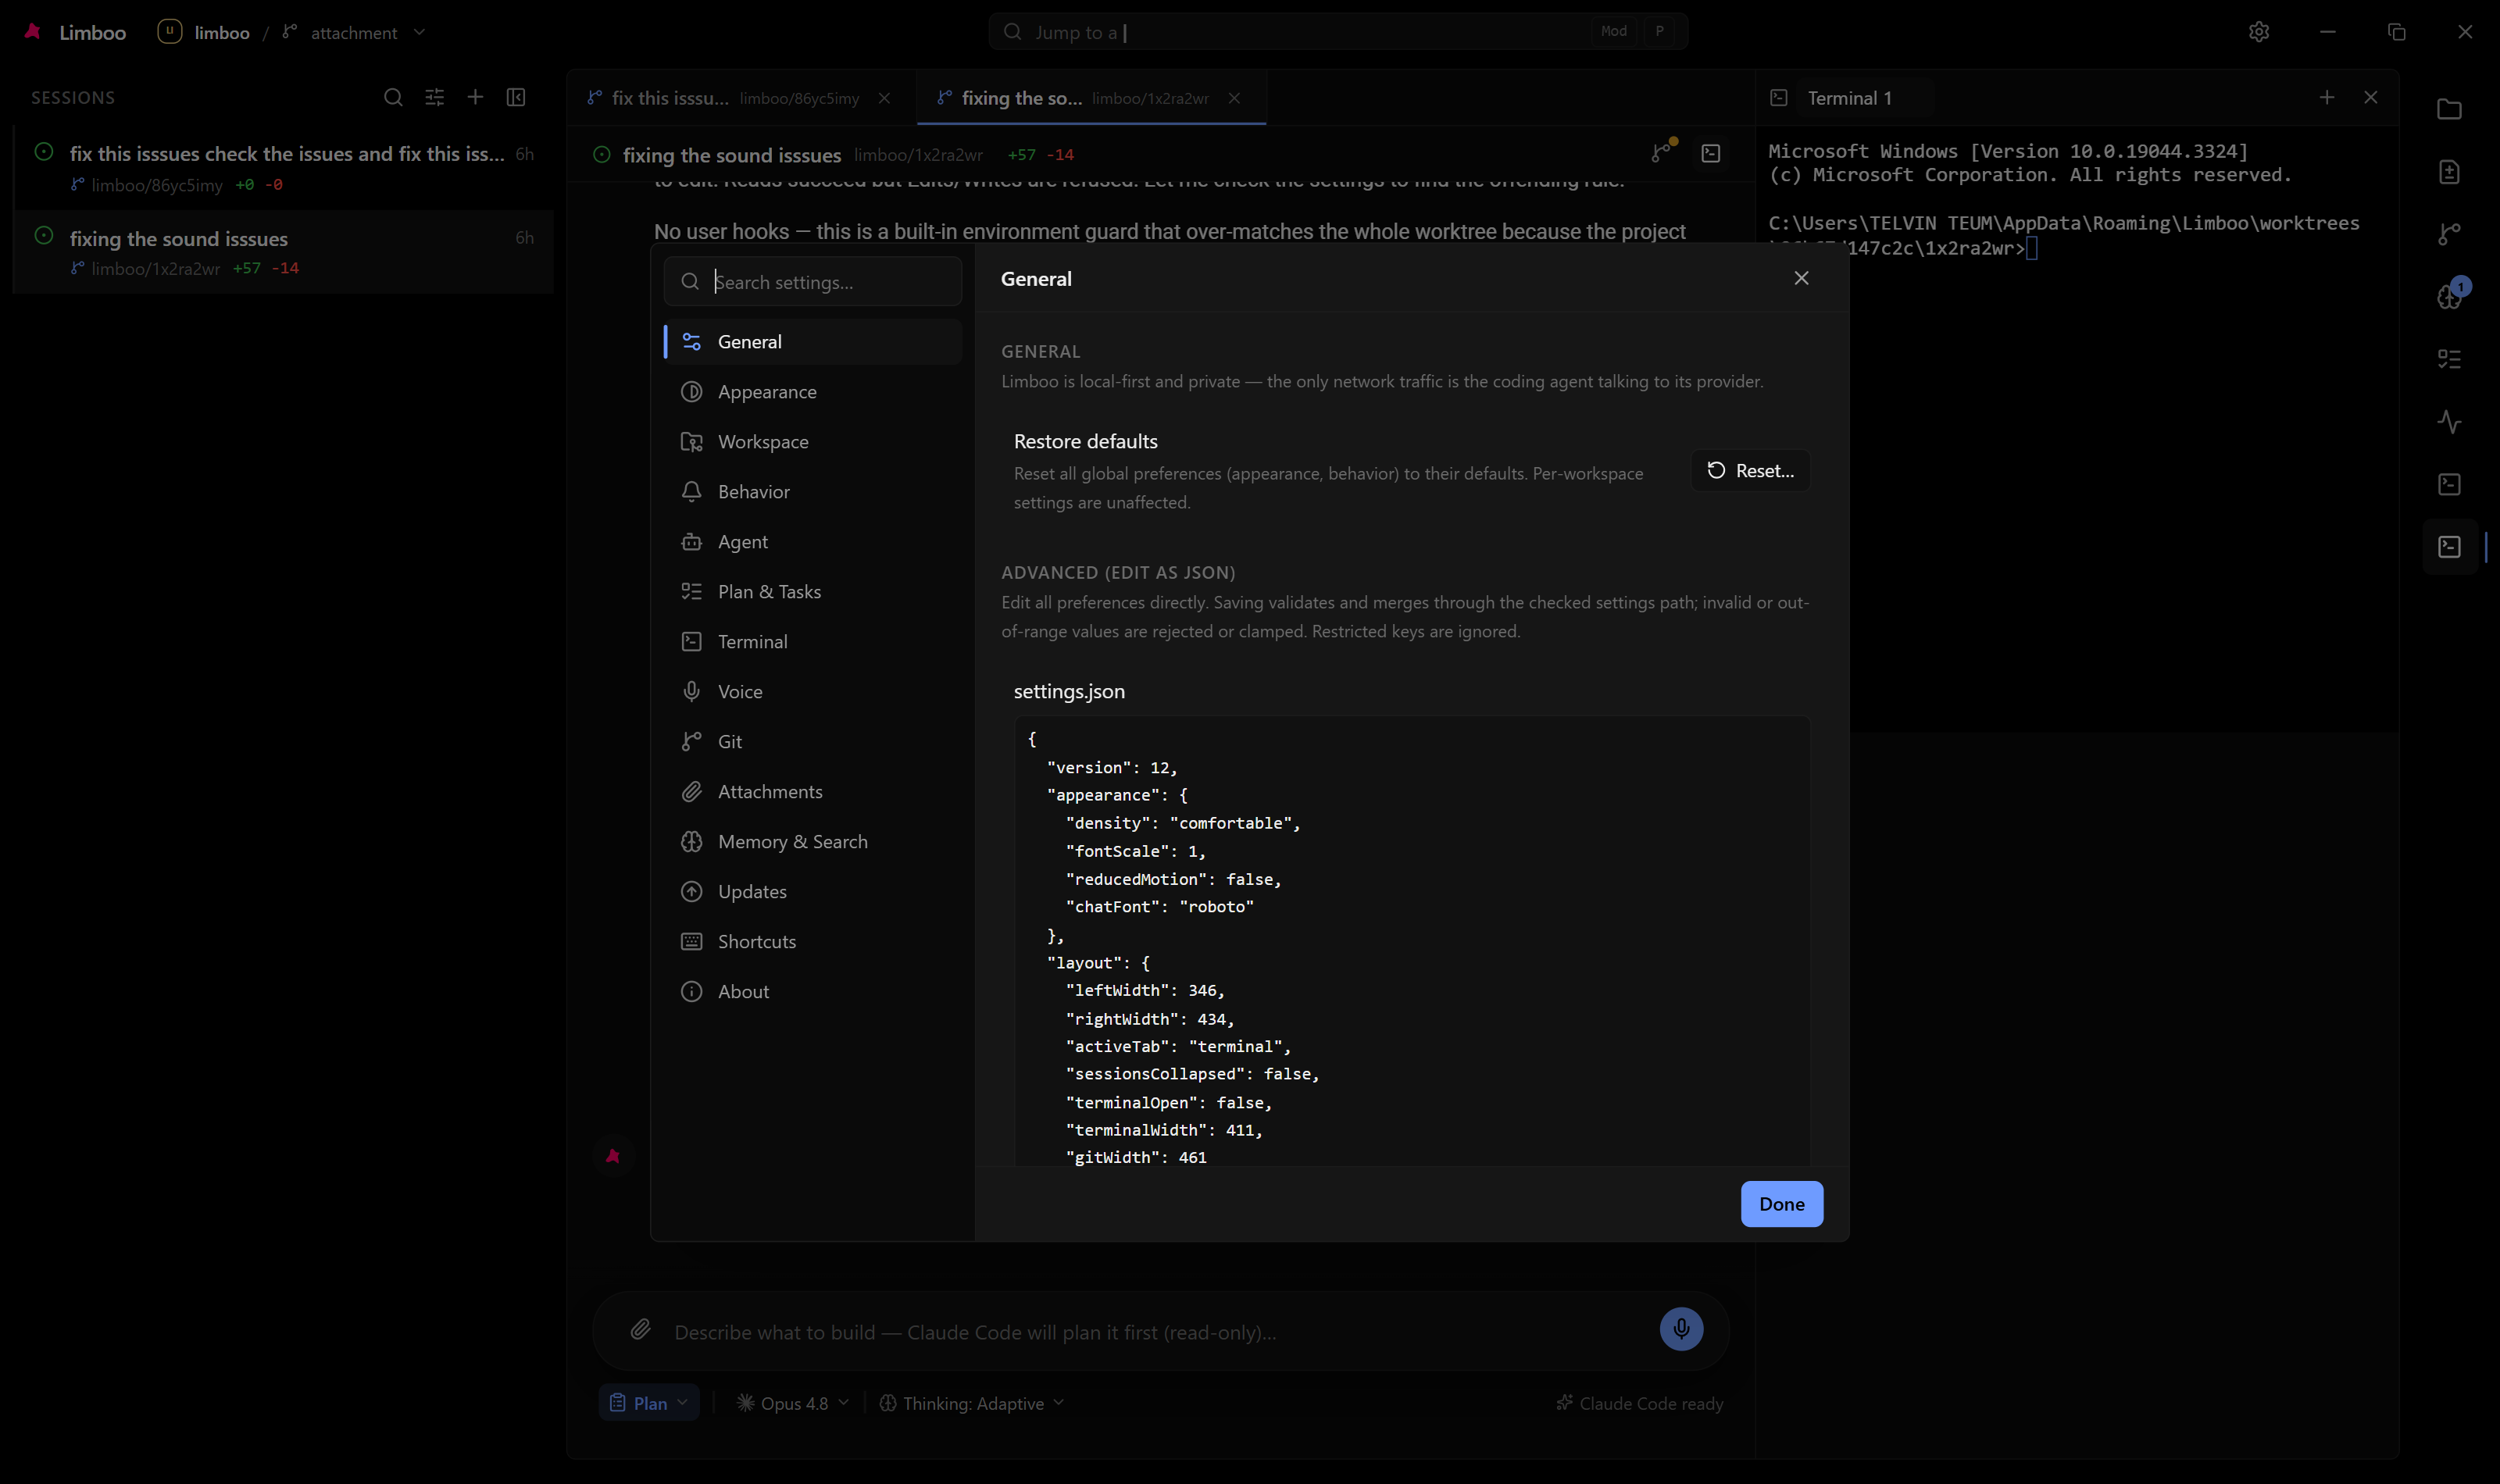This screenshot has height=1484, width=2500.
Task: Open the Updates settings category
Action: [x=812, y=891]
